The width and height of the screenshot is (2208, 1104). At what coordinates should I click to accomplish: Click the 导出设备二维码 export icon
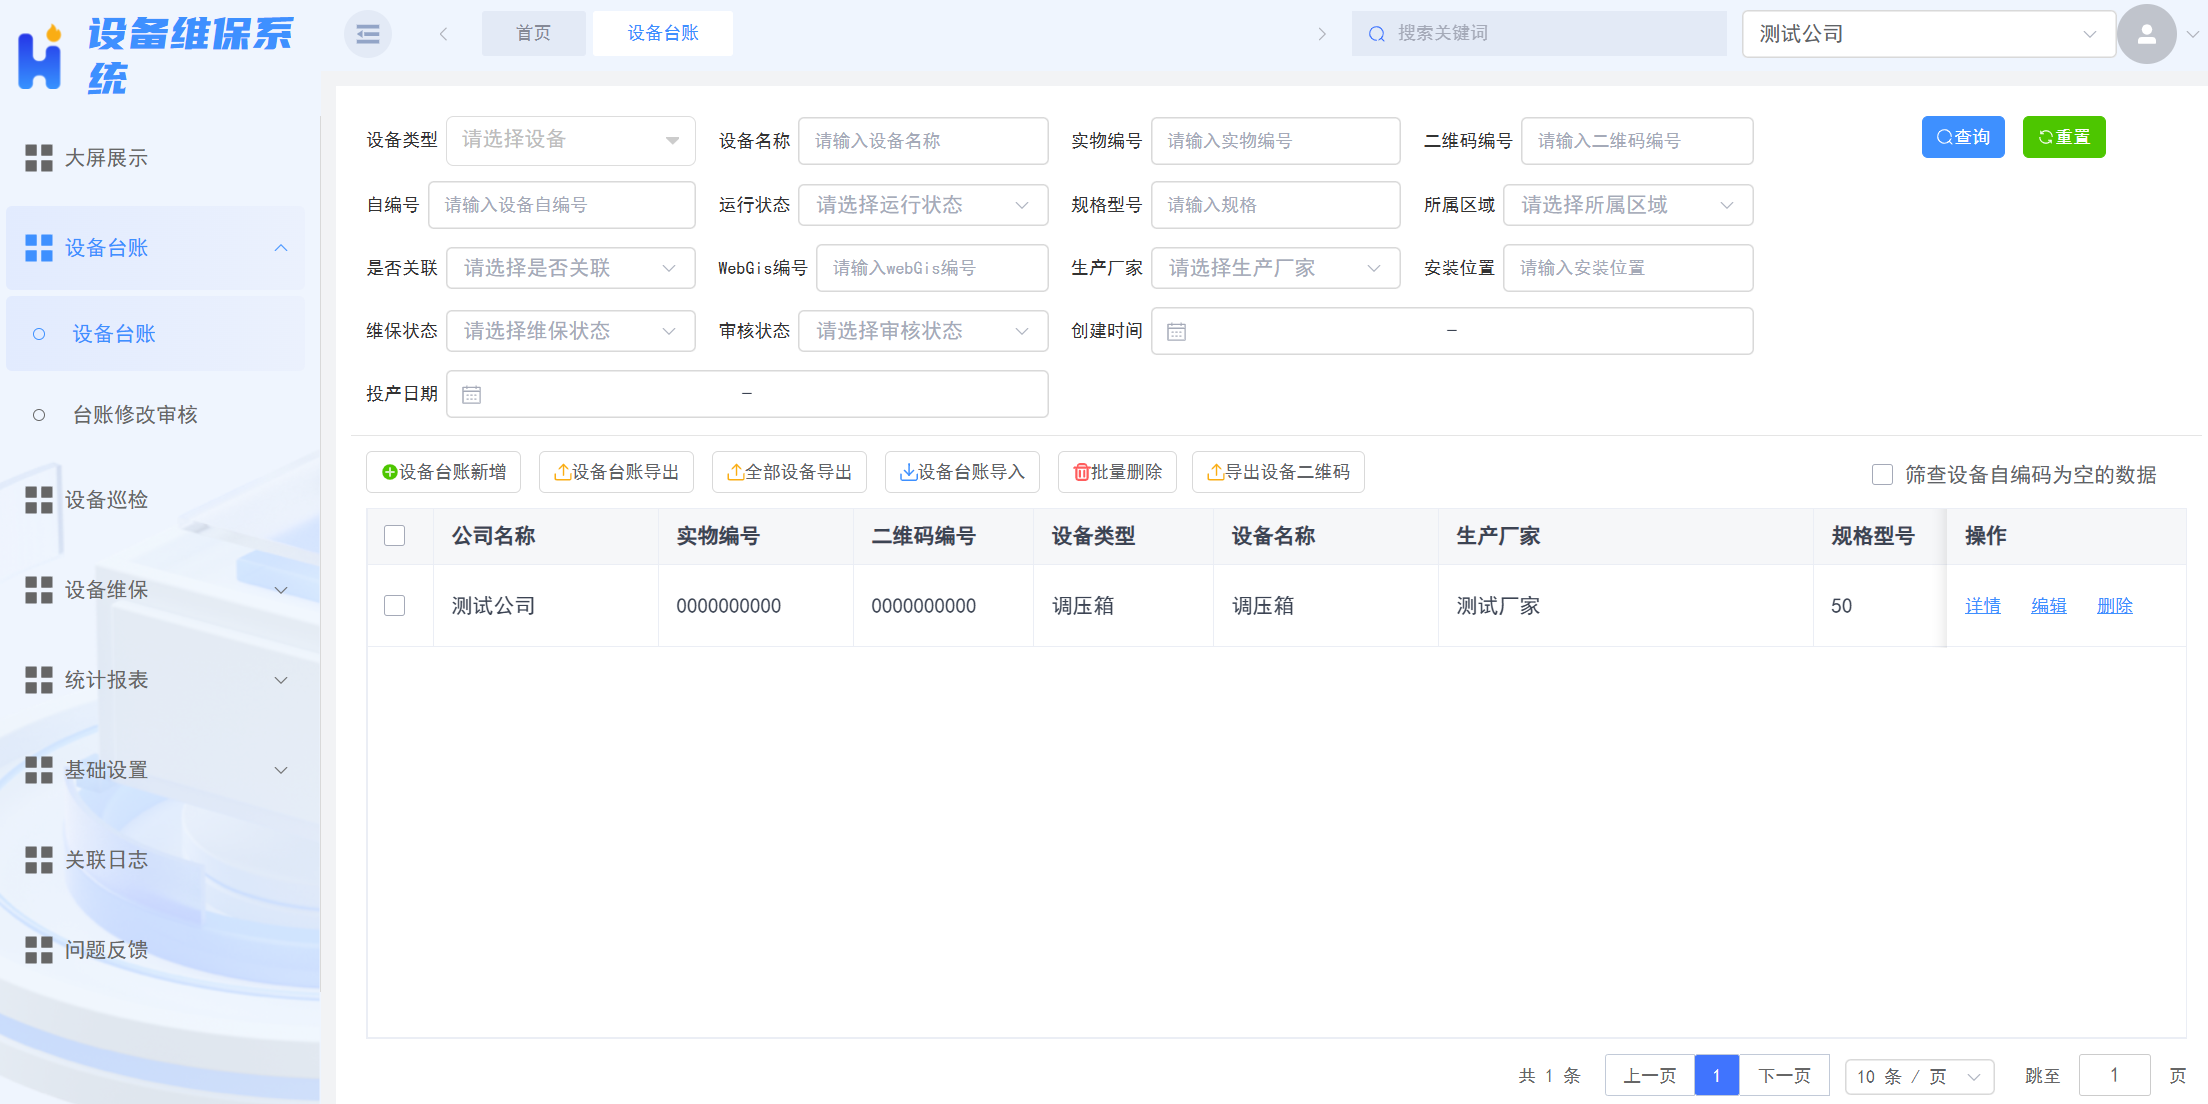(1216, 471)
